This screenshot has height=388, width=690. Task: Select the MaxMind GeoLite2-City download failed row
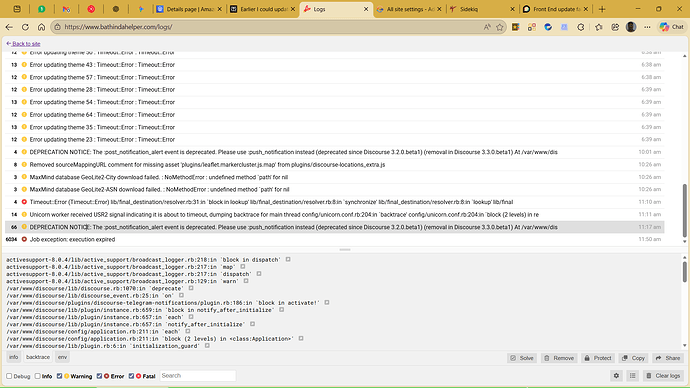(334, 177)
